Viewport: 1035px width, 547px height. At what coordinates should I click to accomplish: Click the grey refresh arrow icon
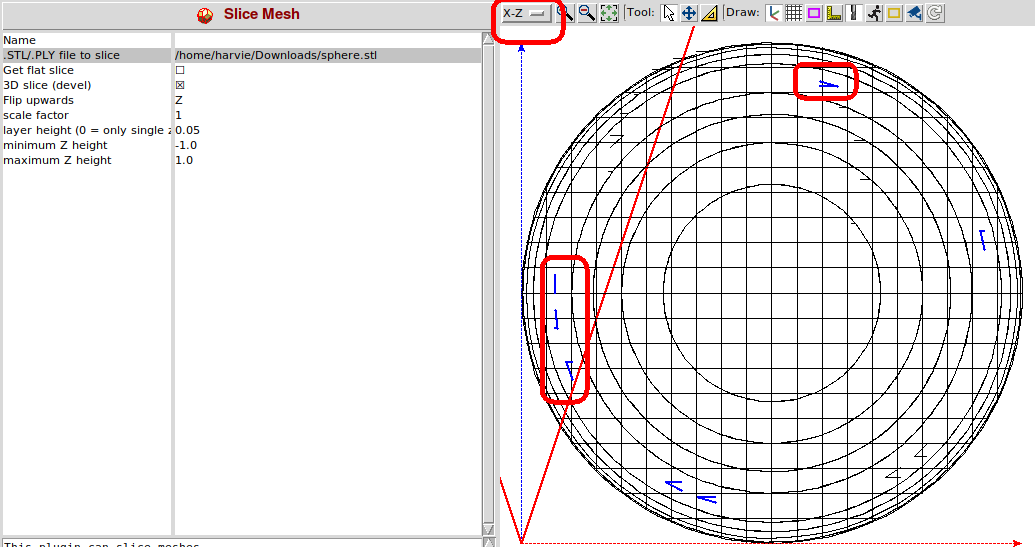coord(935,13)
